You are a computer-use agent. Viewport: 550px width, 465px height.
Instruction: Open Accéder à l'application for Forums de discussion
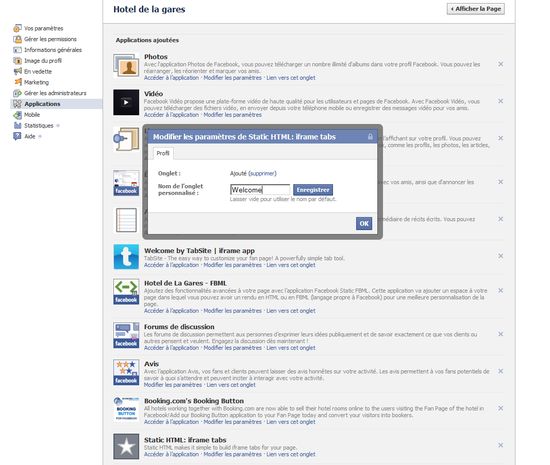tap(172, 348)
